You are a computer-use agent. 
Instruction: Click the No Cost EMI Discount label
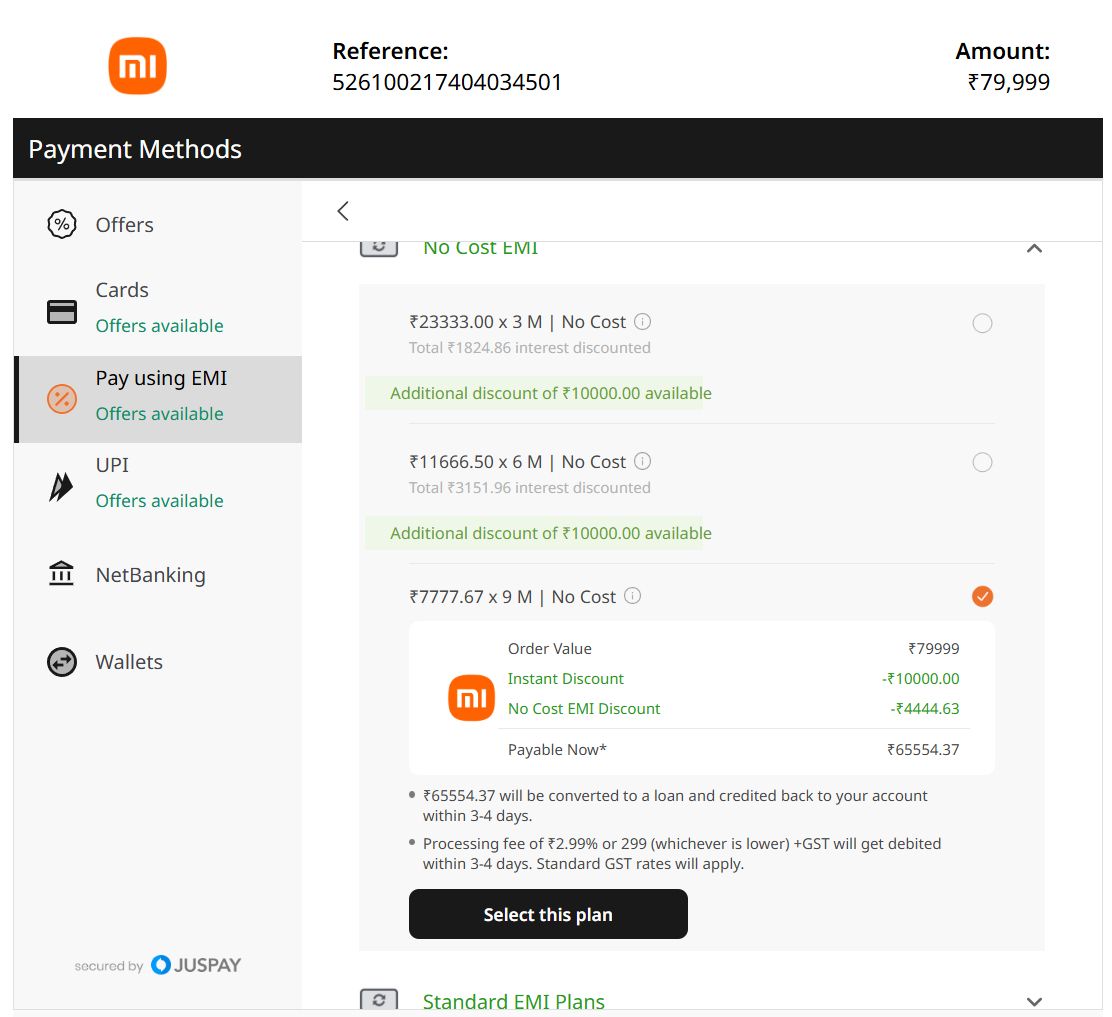pyautogui.click(x=584, y=708)
